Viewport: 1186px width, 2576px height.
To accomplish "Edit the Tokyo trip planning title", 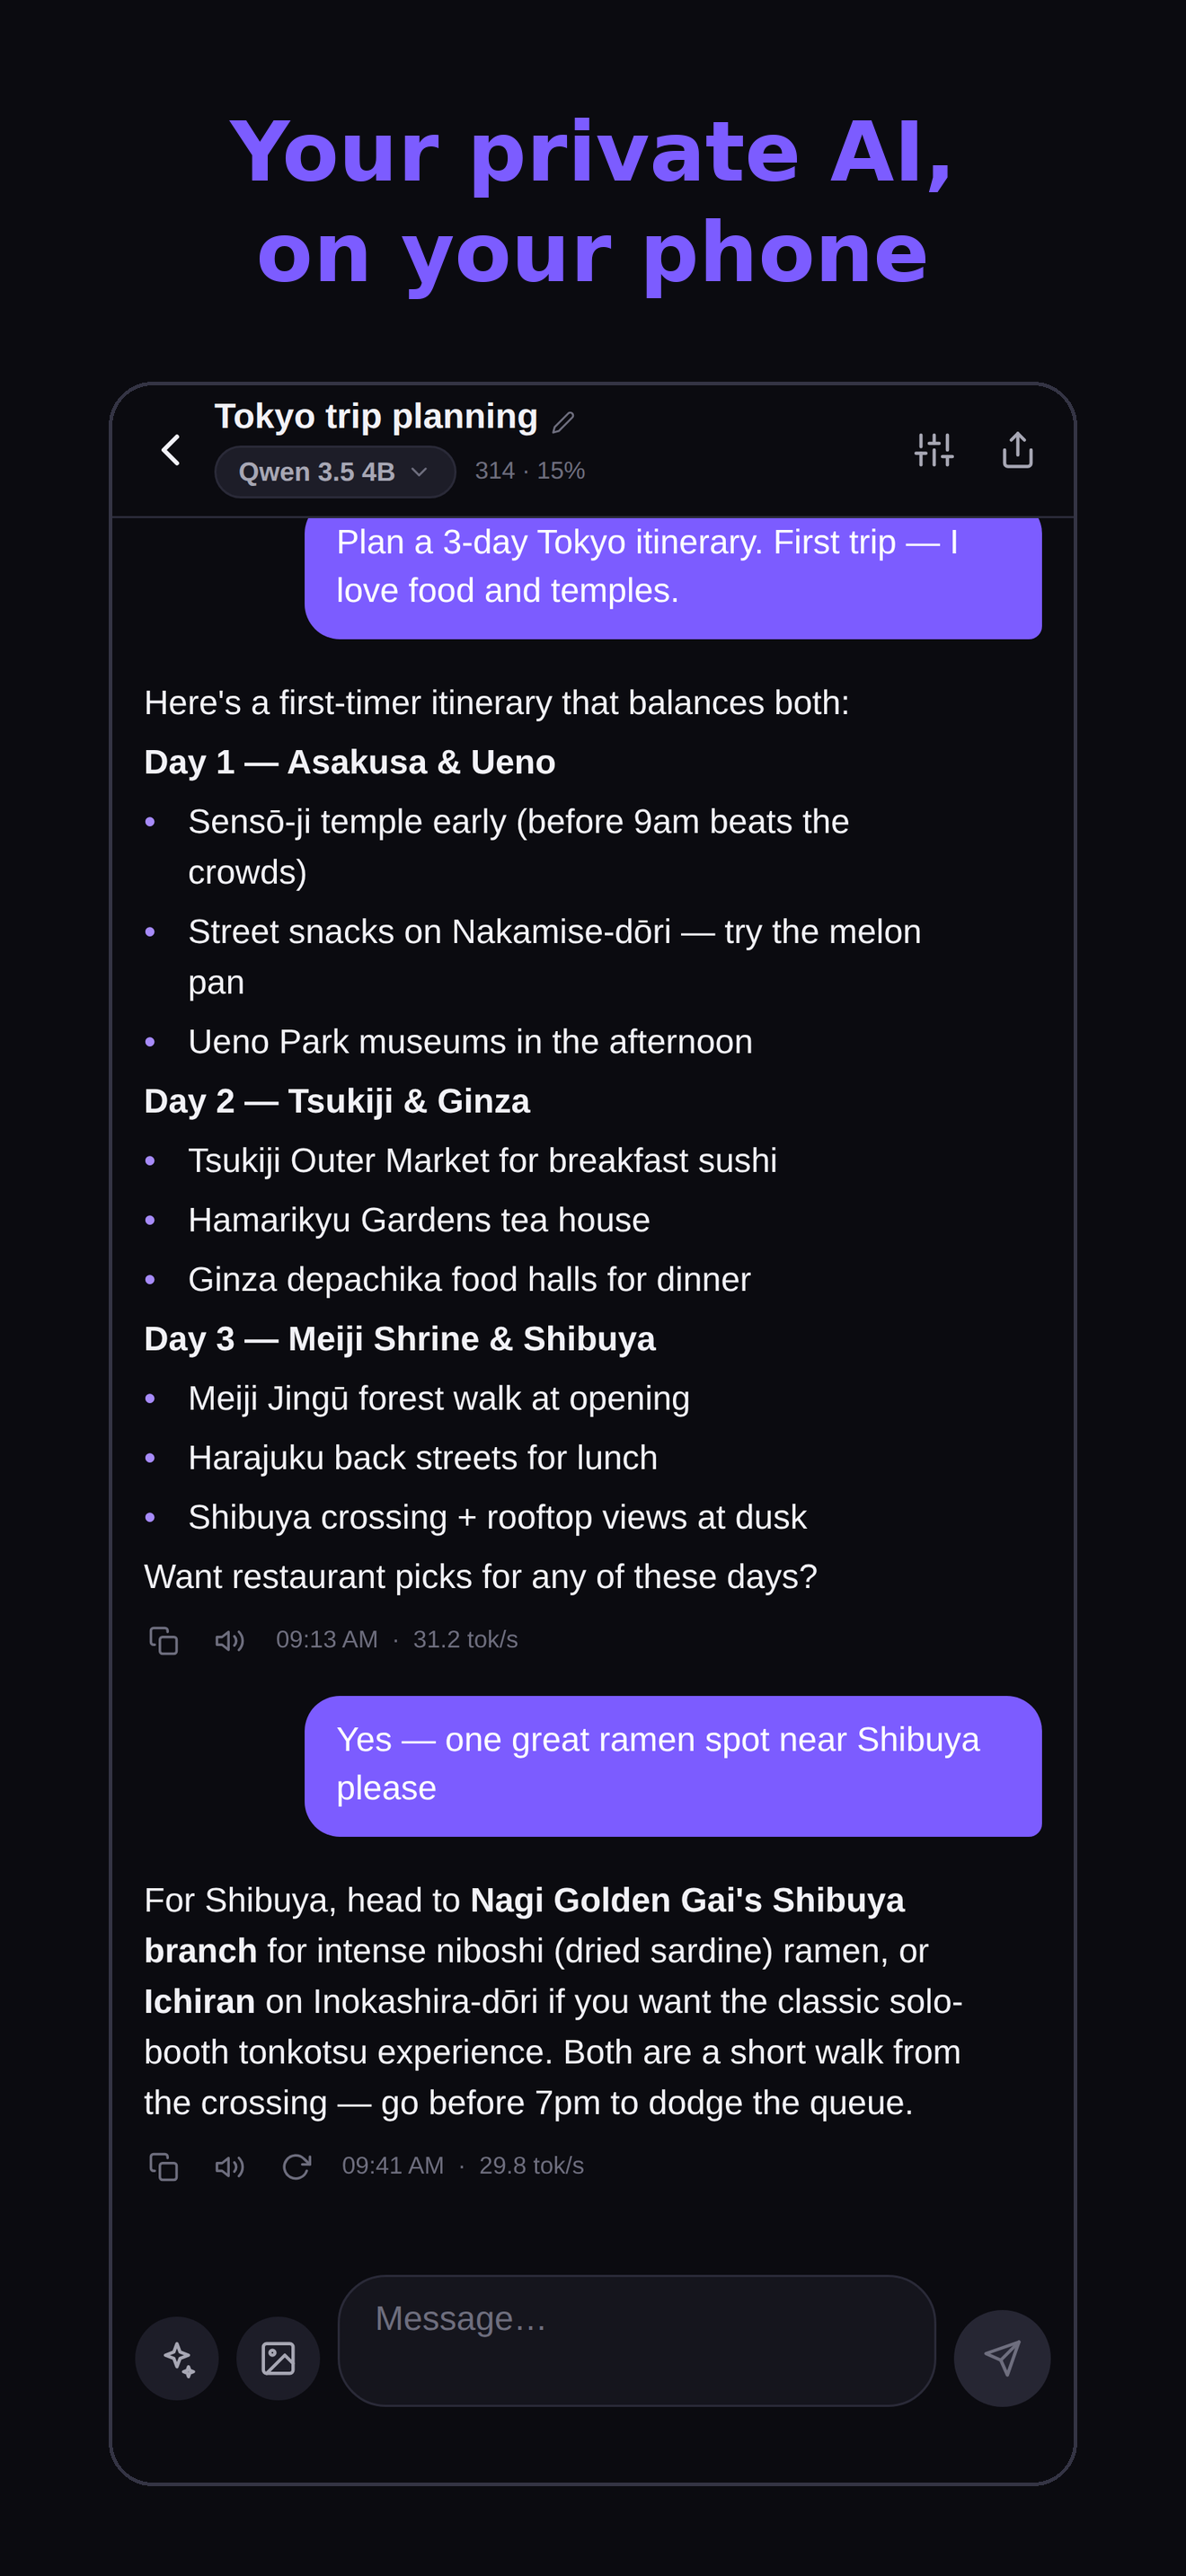I will [x=563, y=422].
